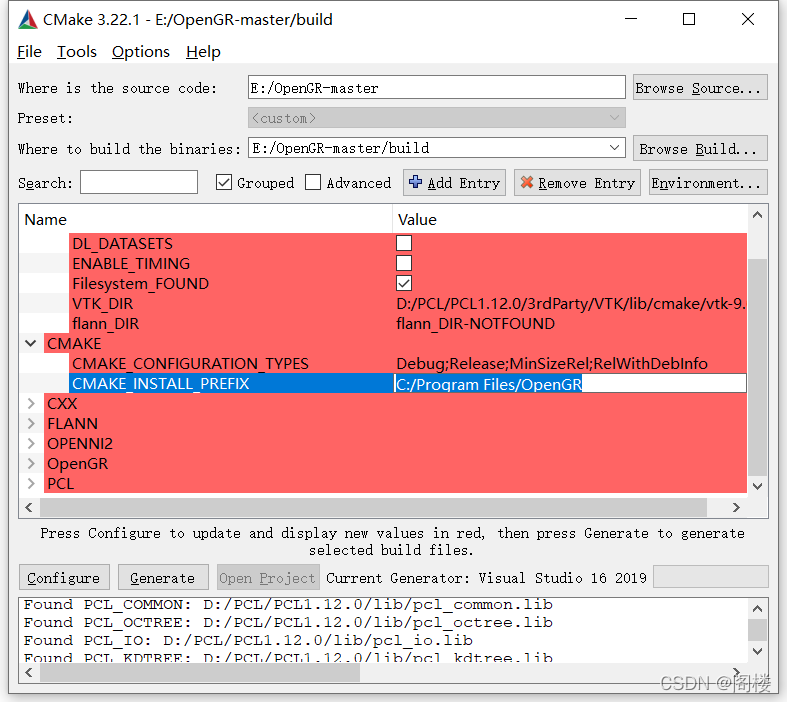The height and width of the screenshot is (702, 787).
Task: Expand the OpenGR group
Action: 31,464
